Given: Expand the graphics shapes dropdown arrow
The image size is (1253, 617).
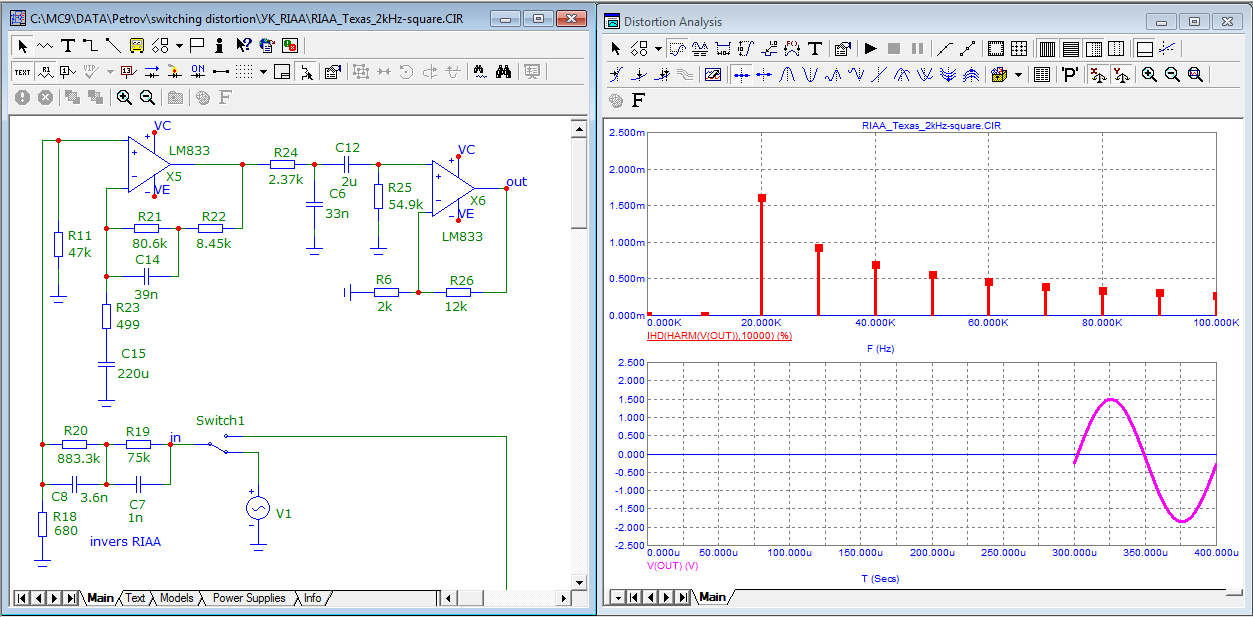Looking at the screenshot, I should pos(179,45).
